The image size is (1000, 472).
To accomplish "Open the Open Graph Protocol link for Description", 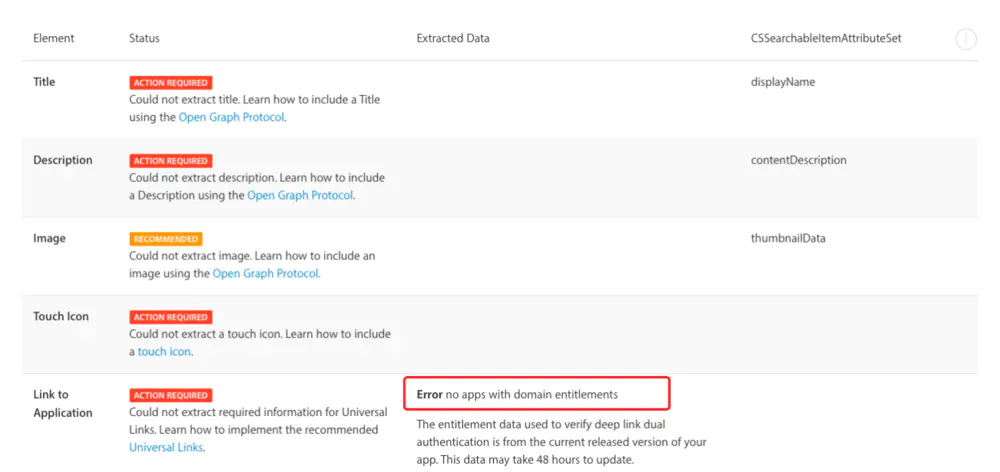I will pos(300,196).
